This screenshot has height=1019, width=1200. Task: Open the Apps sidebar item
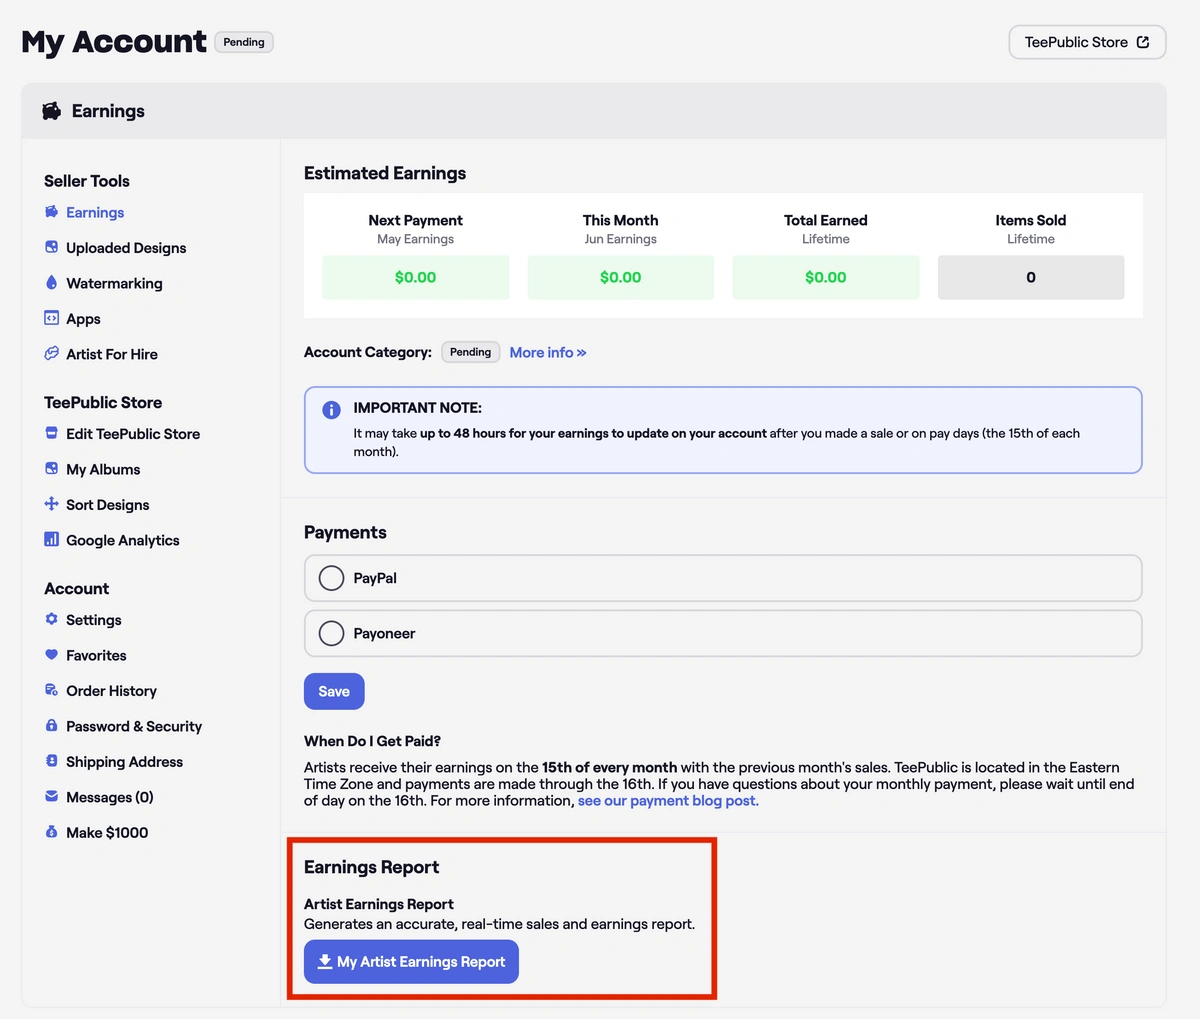tap(83, 319)
